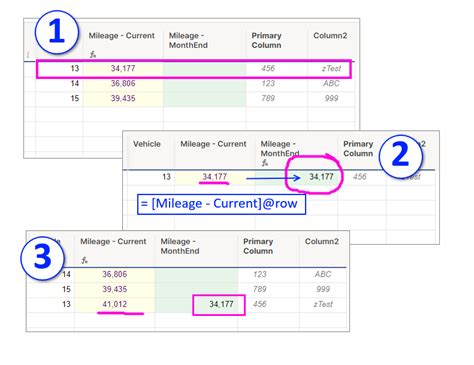Click the "123" cell in screenshot 3

pos(260,275)
